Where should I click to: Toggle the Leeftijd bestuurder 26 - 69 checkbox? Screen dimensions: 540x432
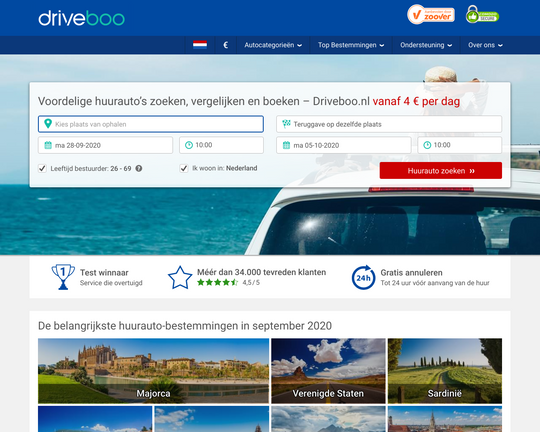pyautogui.click(x=42, y=168)
